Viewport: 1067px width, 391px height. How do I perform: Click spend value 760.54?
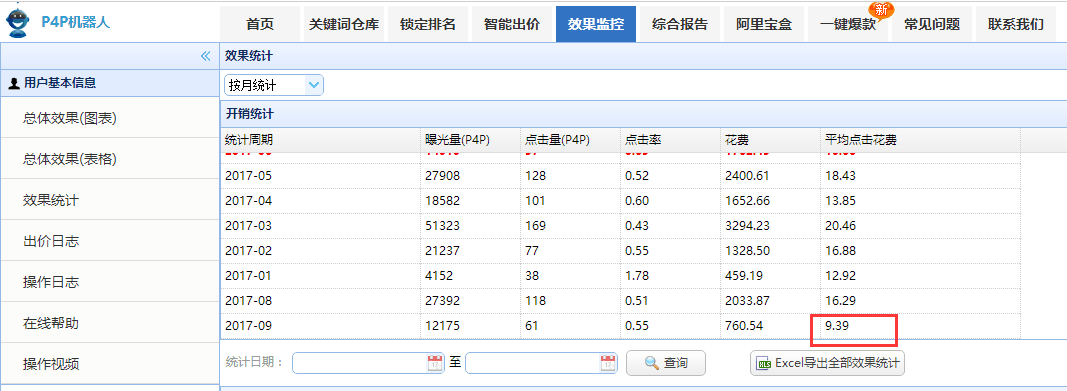(x=744, y=326)
